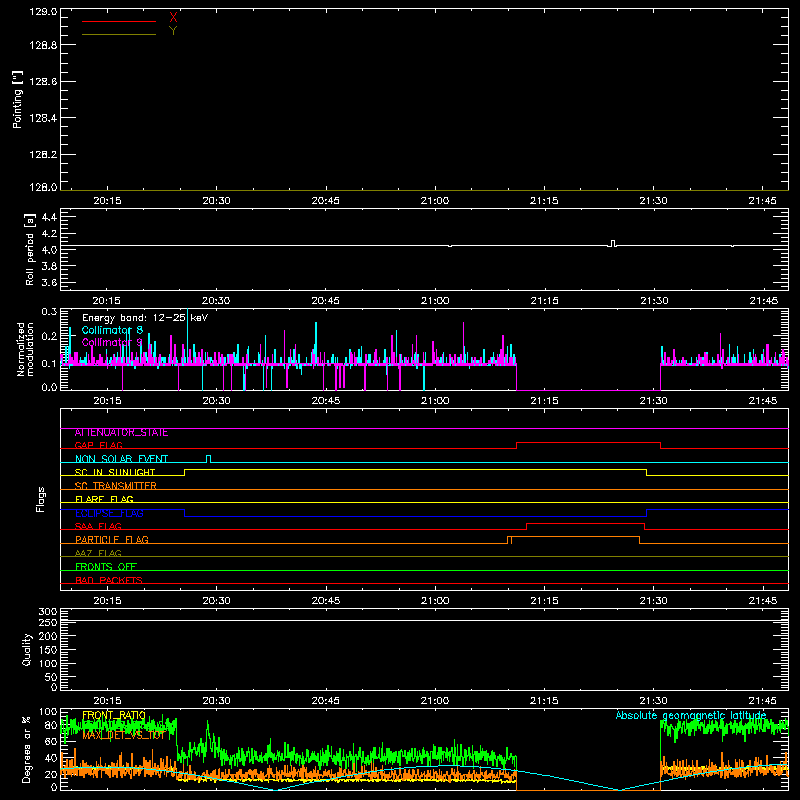Image resolution: width=800 pixels, height=800 pixels.
Task: Click the PARTICLE_FLAG label
Action: coord(112,540)
